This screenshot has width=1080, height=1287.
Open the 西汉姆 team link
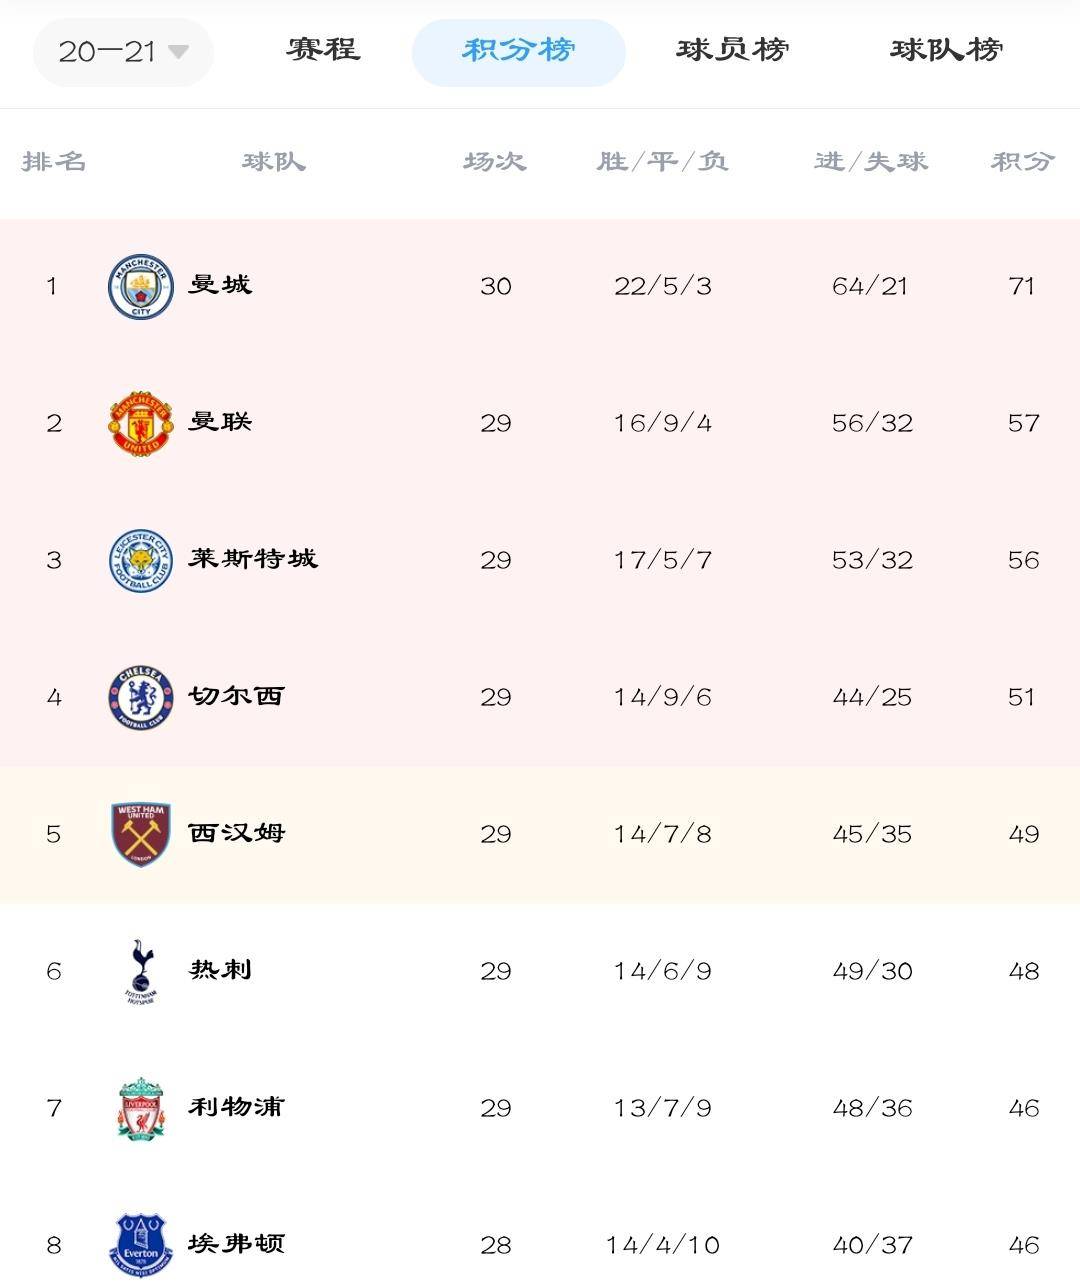point(237,832)
